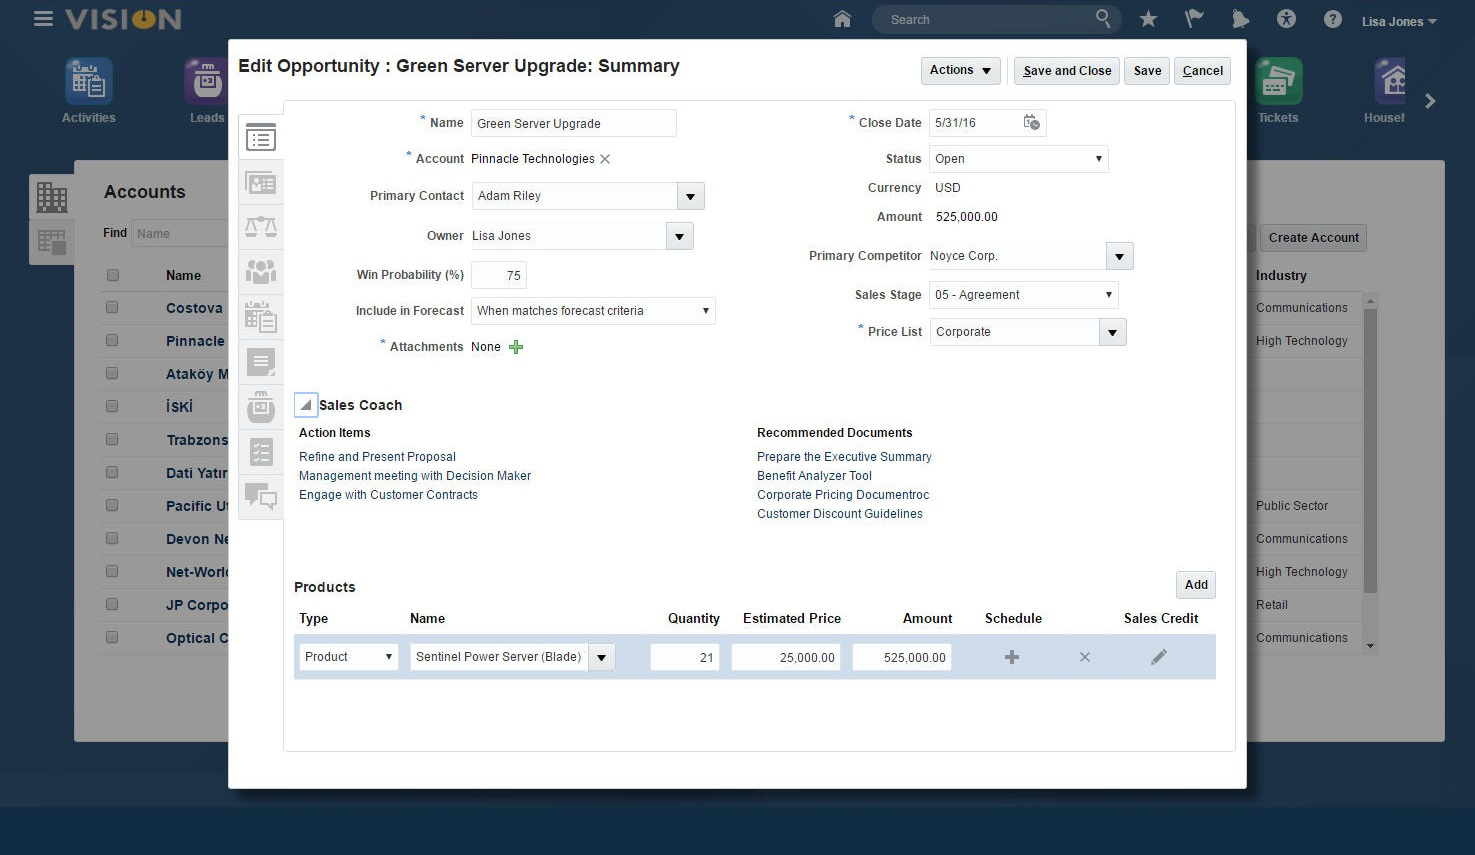Select the grid view icon below Accounts icon
Viewport: 1475px width, 855px height.
click(x=52, y=241)
